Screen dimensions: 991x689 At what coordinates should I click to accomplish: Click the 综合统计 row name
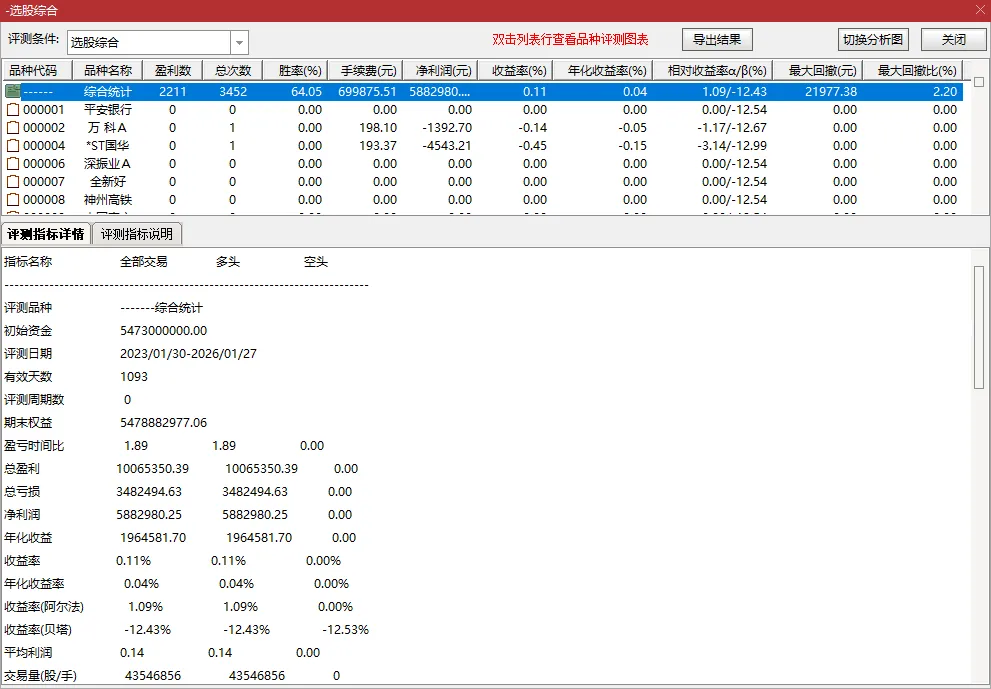tap(108, 91)
